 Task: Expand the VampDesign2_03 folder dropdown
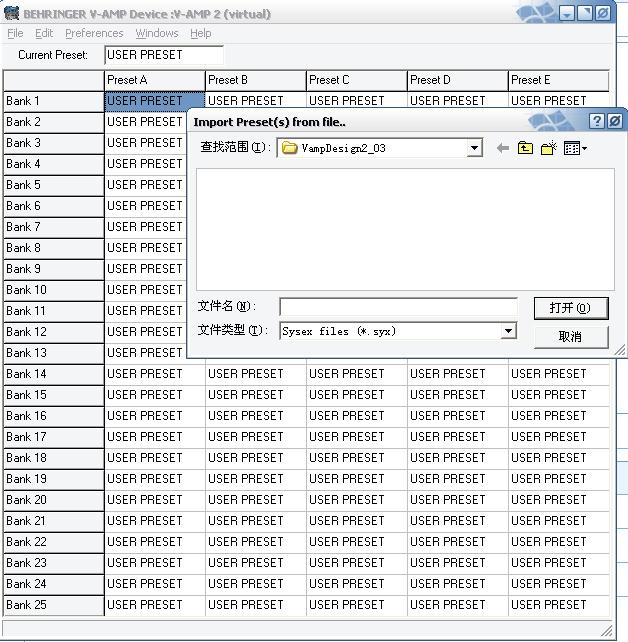pos(475,148)
